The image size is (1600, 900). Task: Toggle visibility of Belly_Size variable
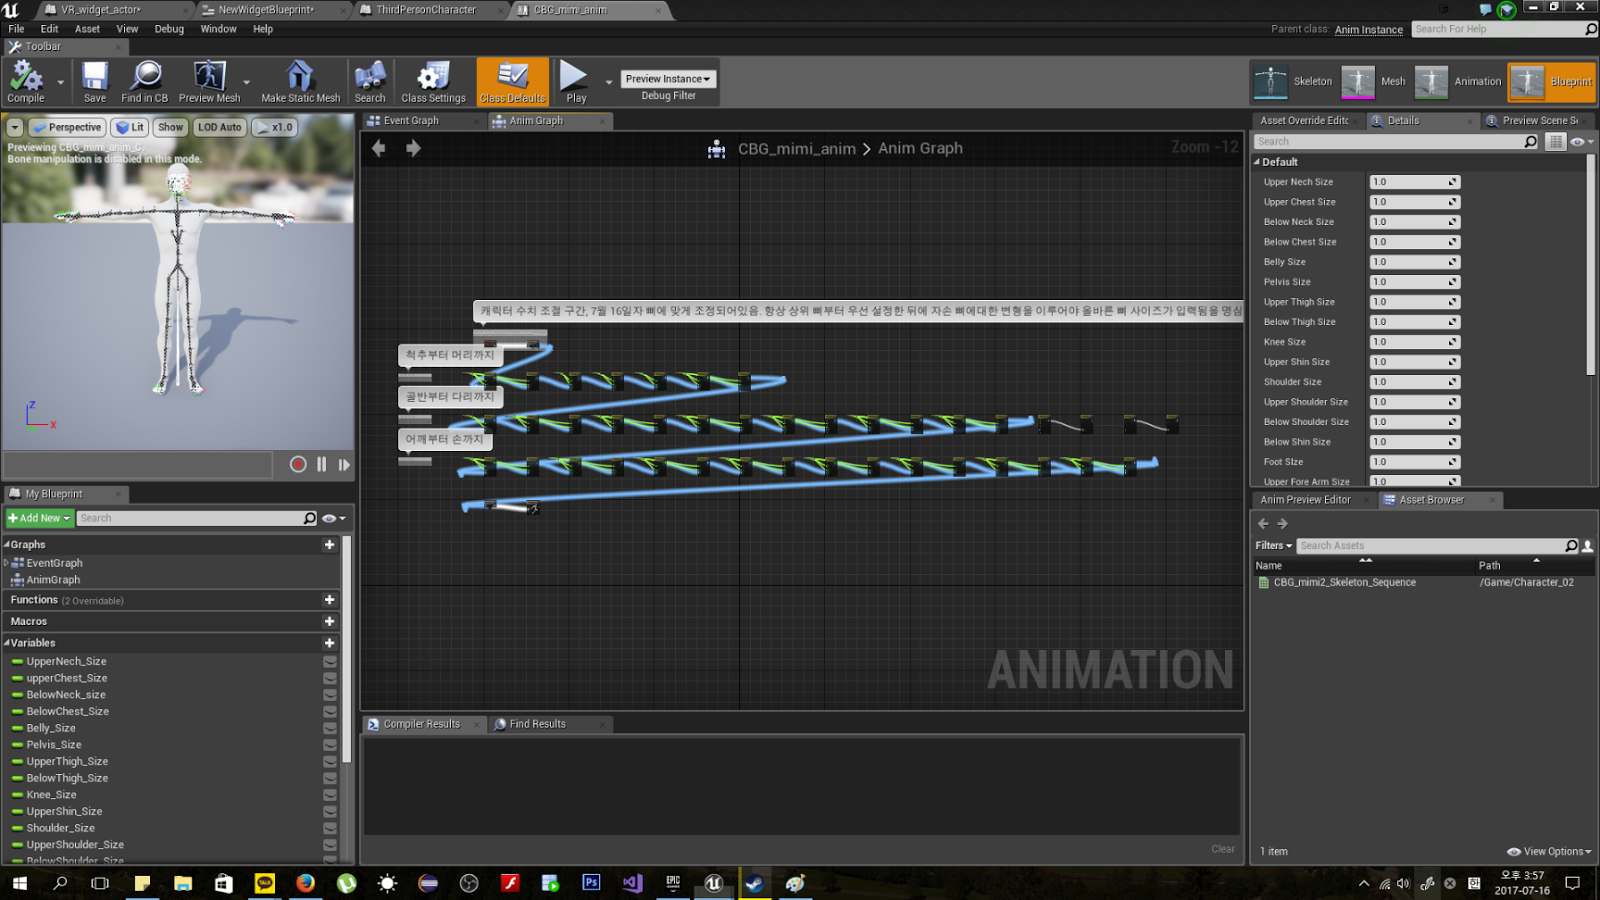point(330,728)
